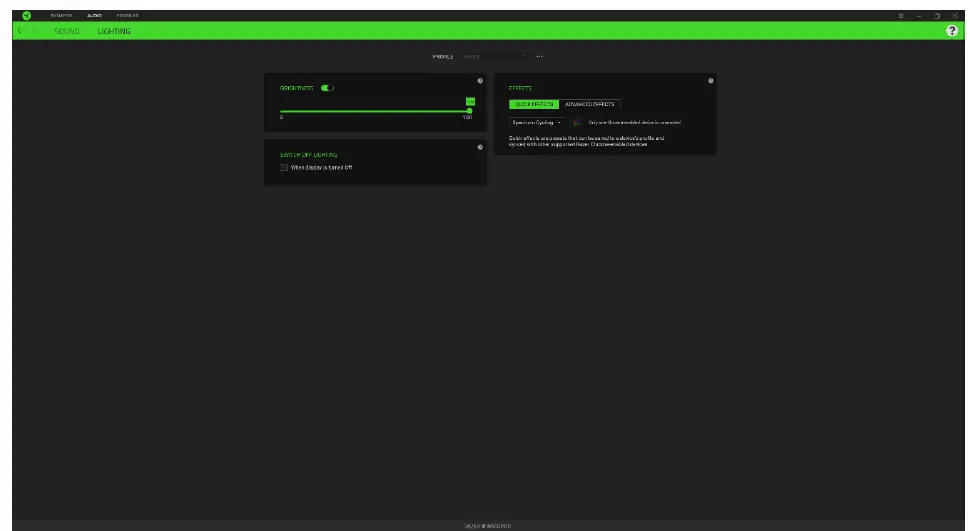
Task: Show help for the Effects panel
Action: click(711, 80)
